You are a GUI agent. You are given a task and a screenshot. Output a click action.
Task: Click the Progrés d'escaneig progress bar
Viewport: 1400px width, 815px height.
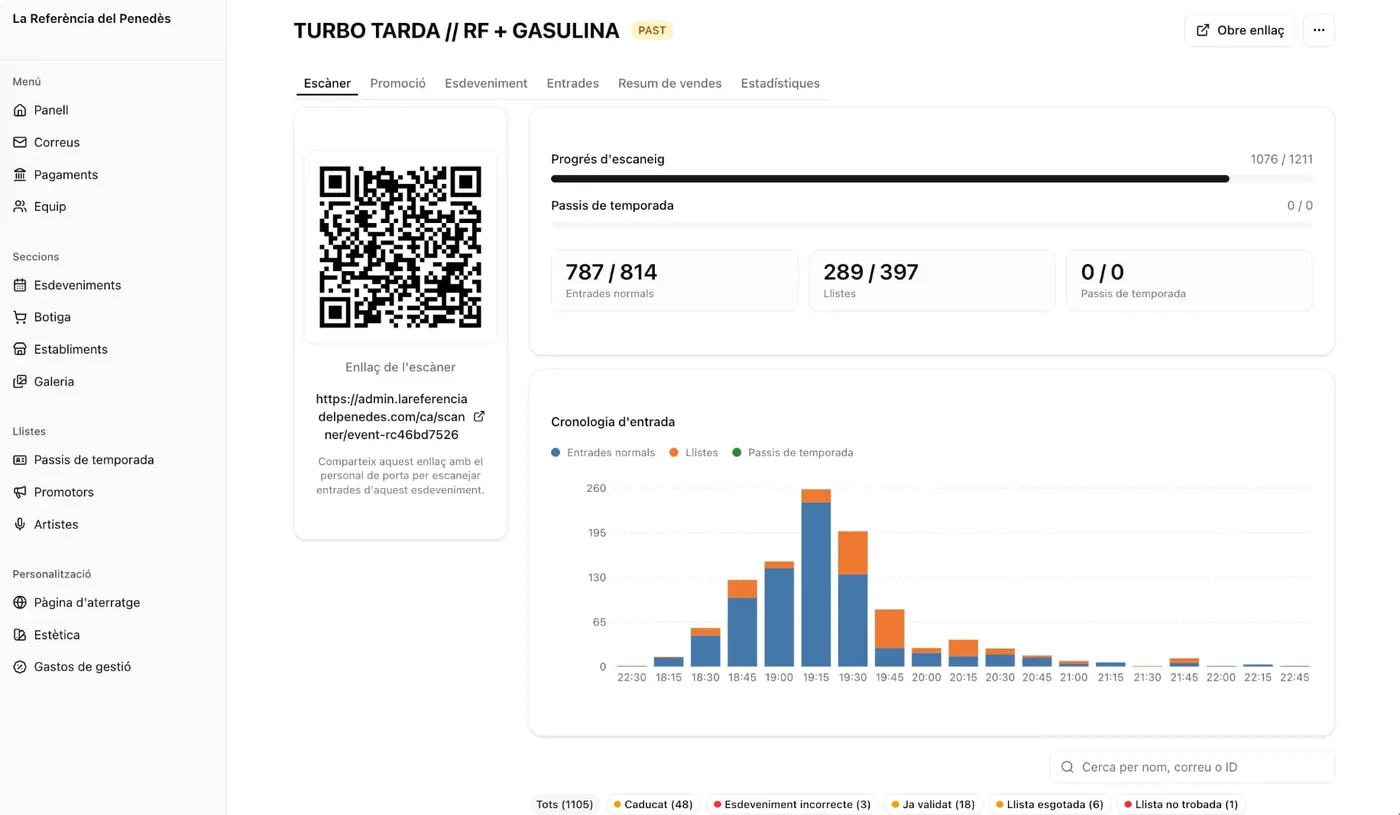point(932,179)
